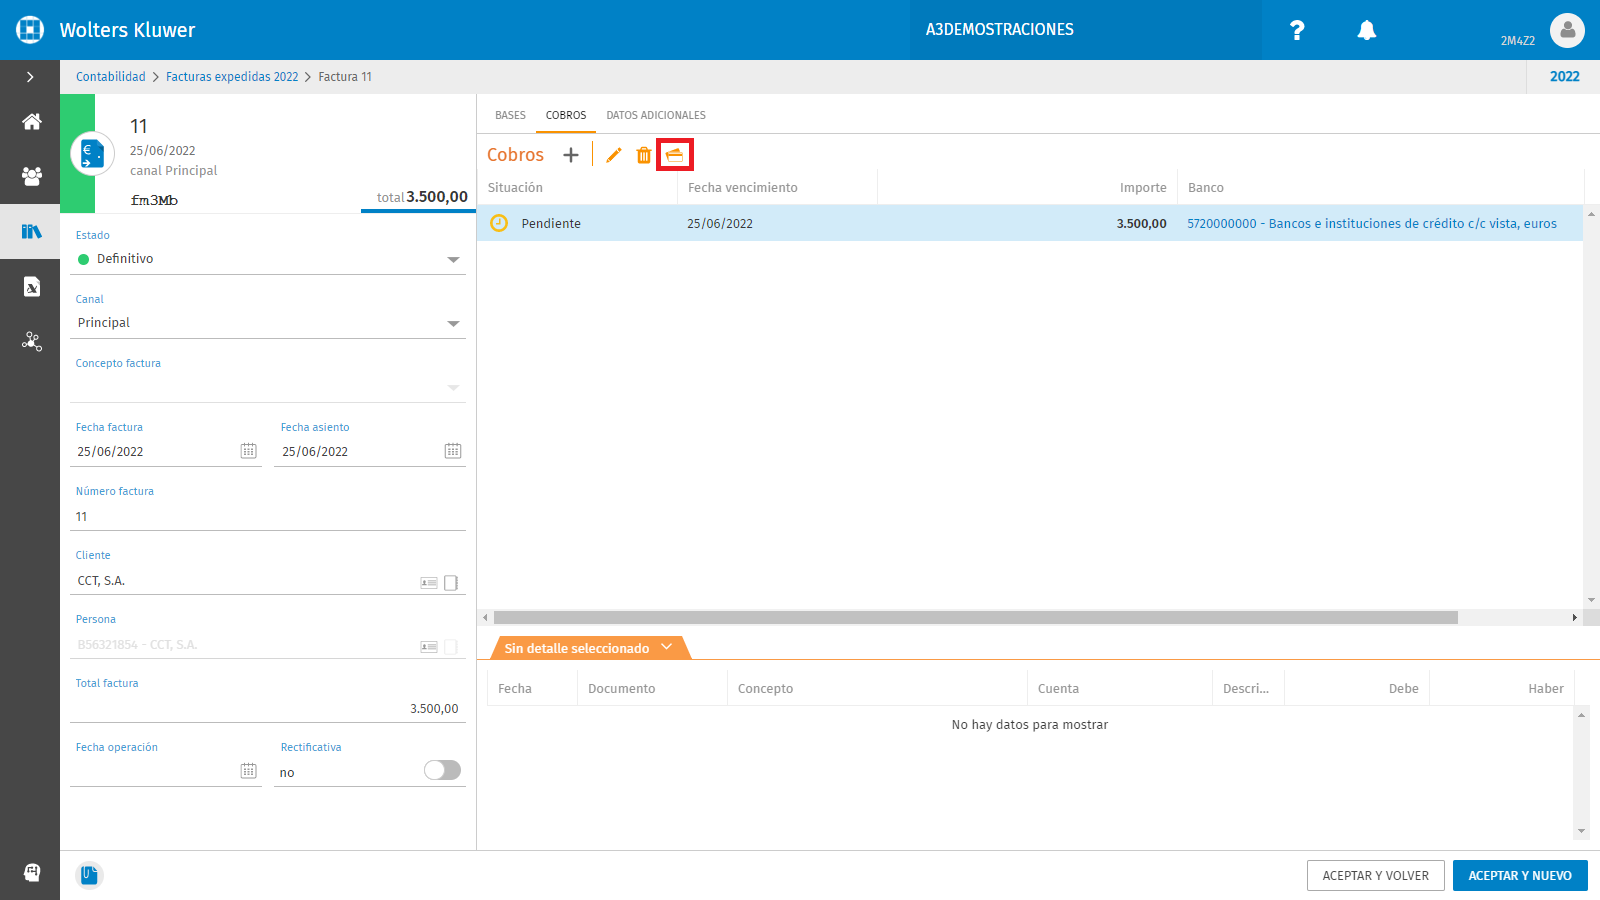Open the user profile avatar

pos(1567,30)
